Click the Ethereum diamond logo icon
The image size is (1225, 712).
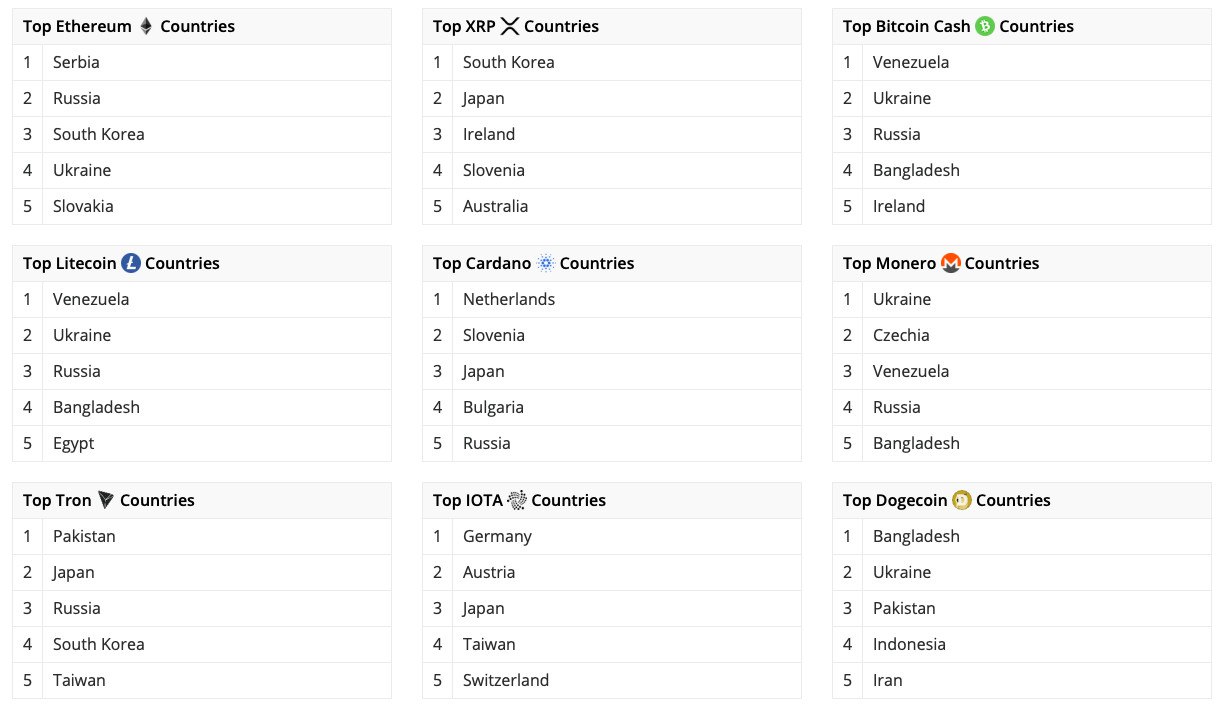pyautogui.click(x=146, y=26)
